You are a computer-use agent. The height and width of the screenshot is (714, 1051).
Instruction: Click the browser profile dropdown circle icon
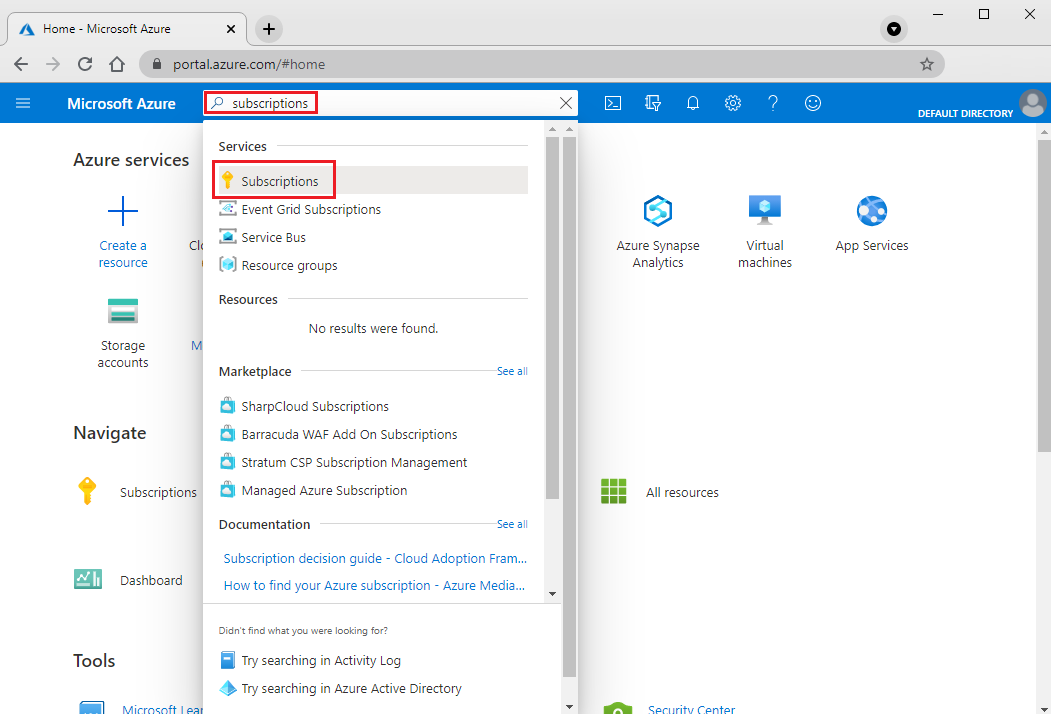coord(893,29)
